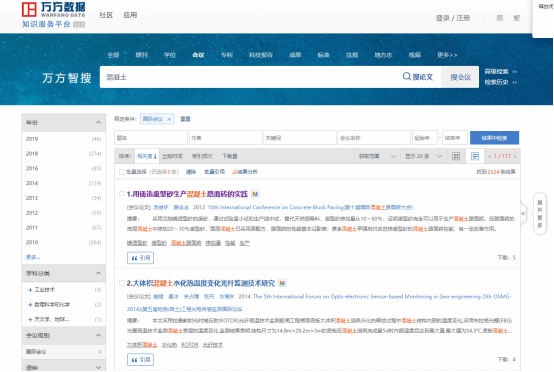Expand the 语种 filter section
Screen dimensions: 554x372
[x=99, y=367]
